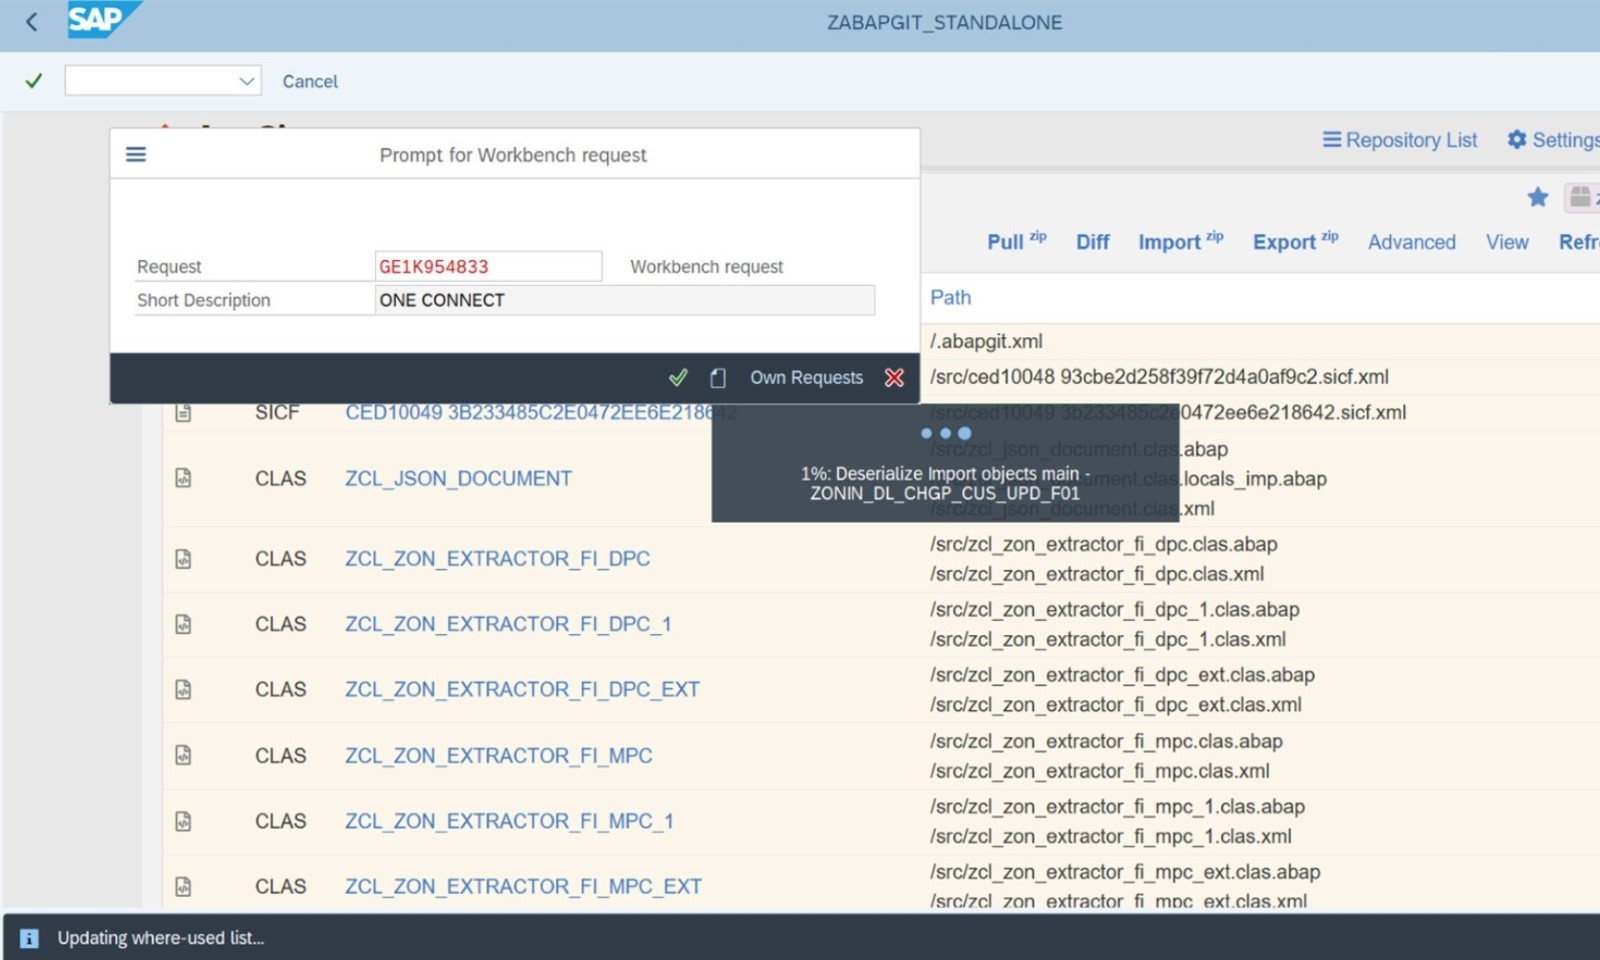This screenshot has width=1600, height=960.
Task: Click the Diff link
Action: (x=1092, y=242)
